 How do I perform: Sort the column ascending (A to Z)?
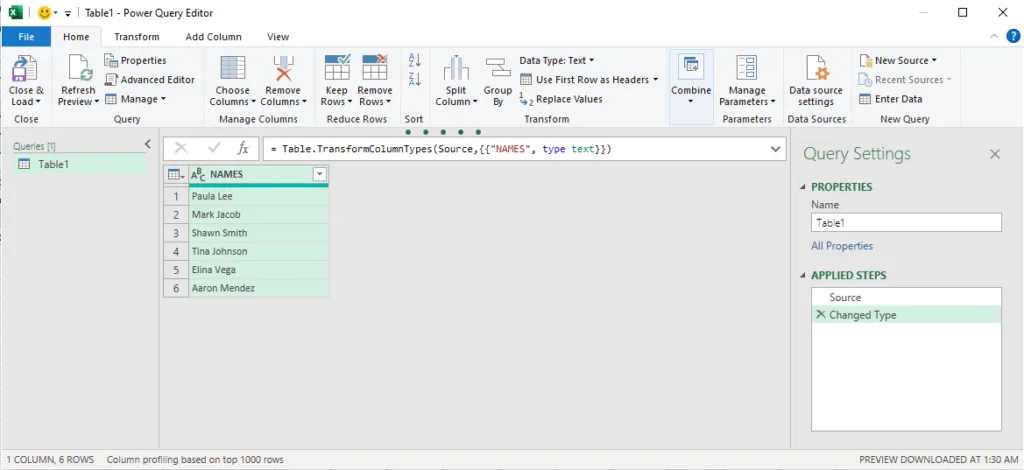(x=414, y=60)
